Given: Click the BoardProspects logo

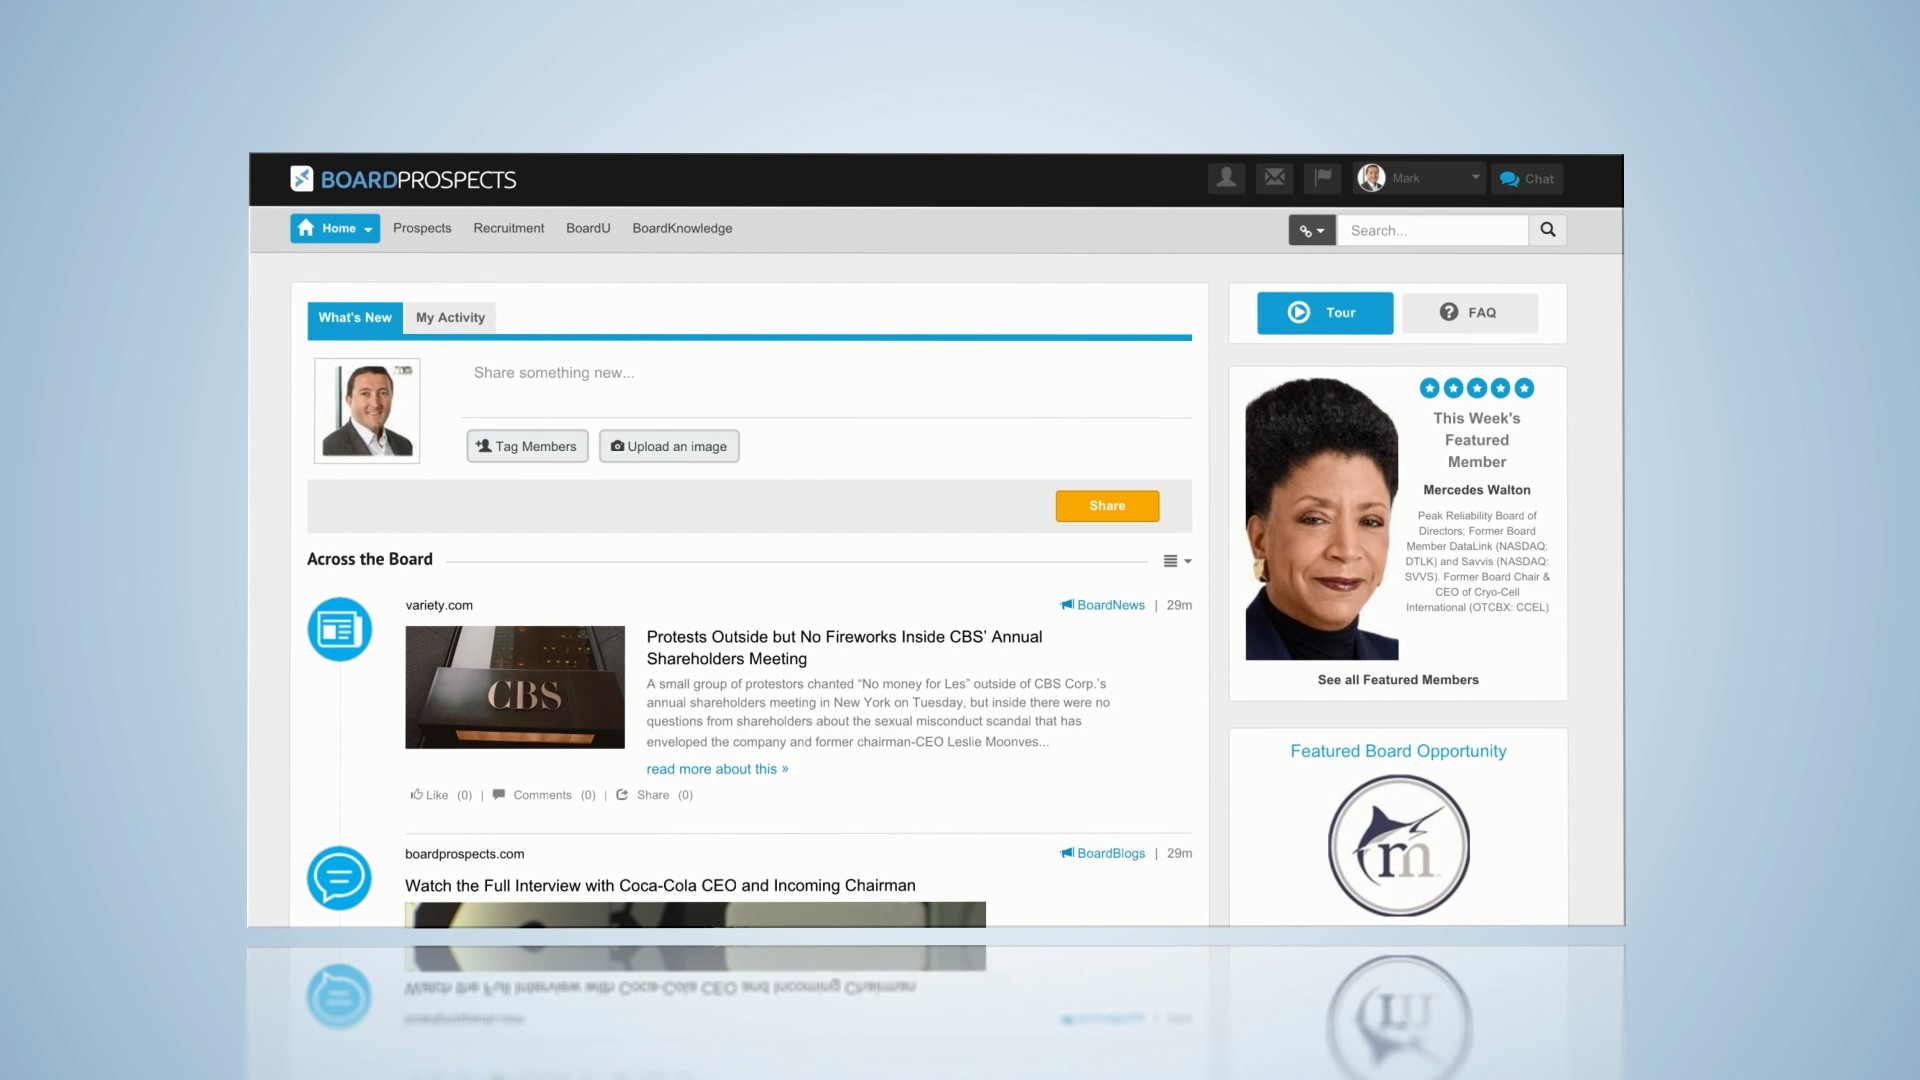Looking at the screenshot, I should (403, 179).
